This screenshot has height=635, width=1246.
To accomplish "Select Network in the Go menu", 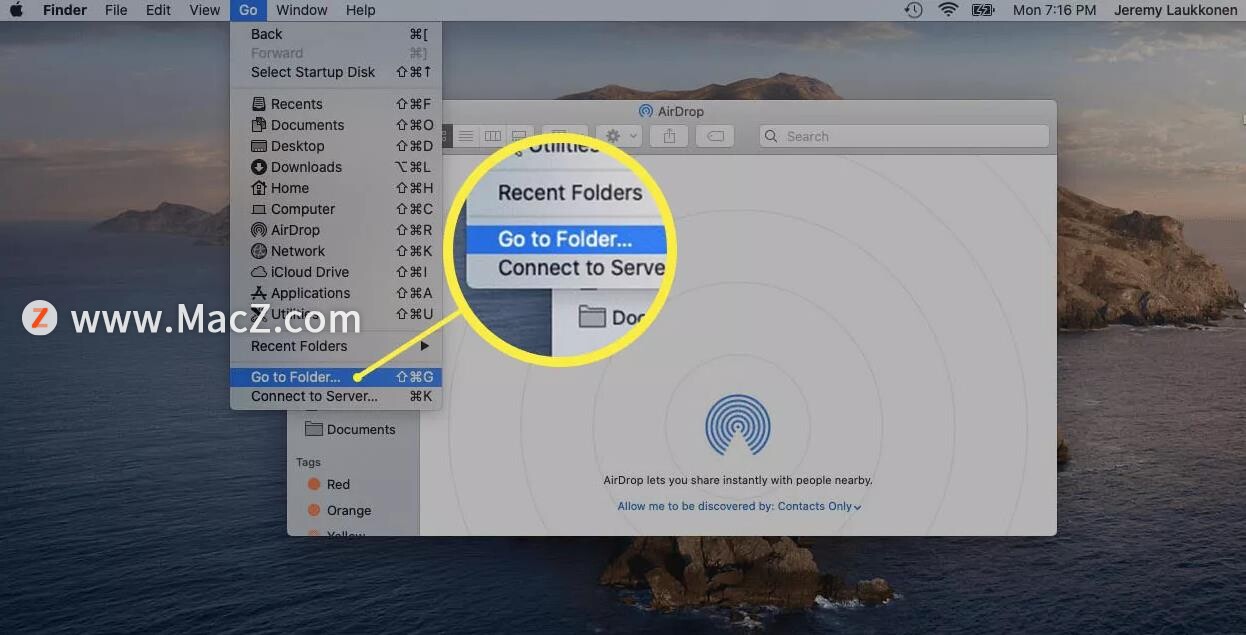I will point(336,251).
